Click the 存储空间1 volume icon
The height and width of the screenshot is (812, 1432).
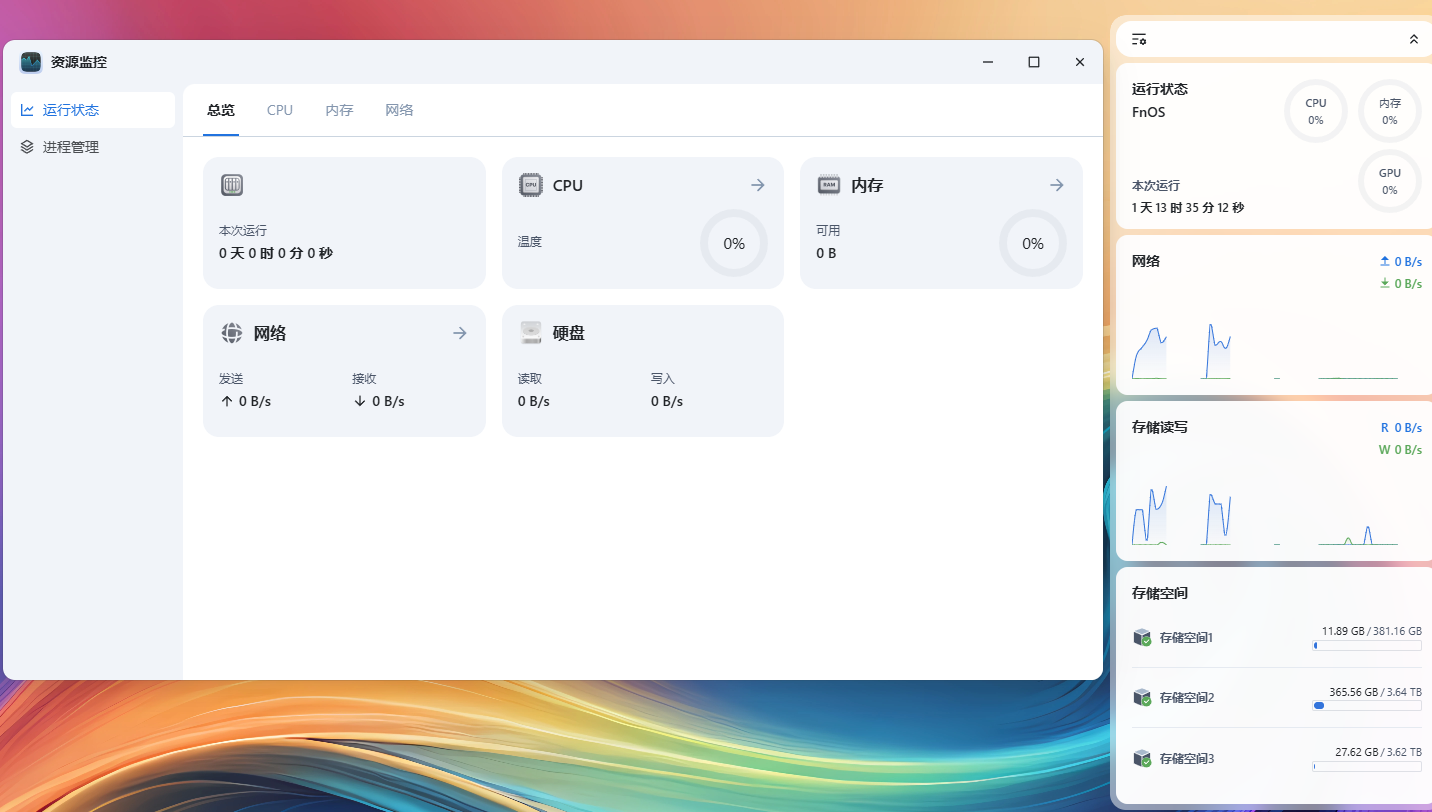point(1142,638)
